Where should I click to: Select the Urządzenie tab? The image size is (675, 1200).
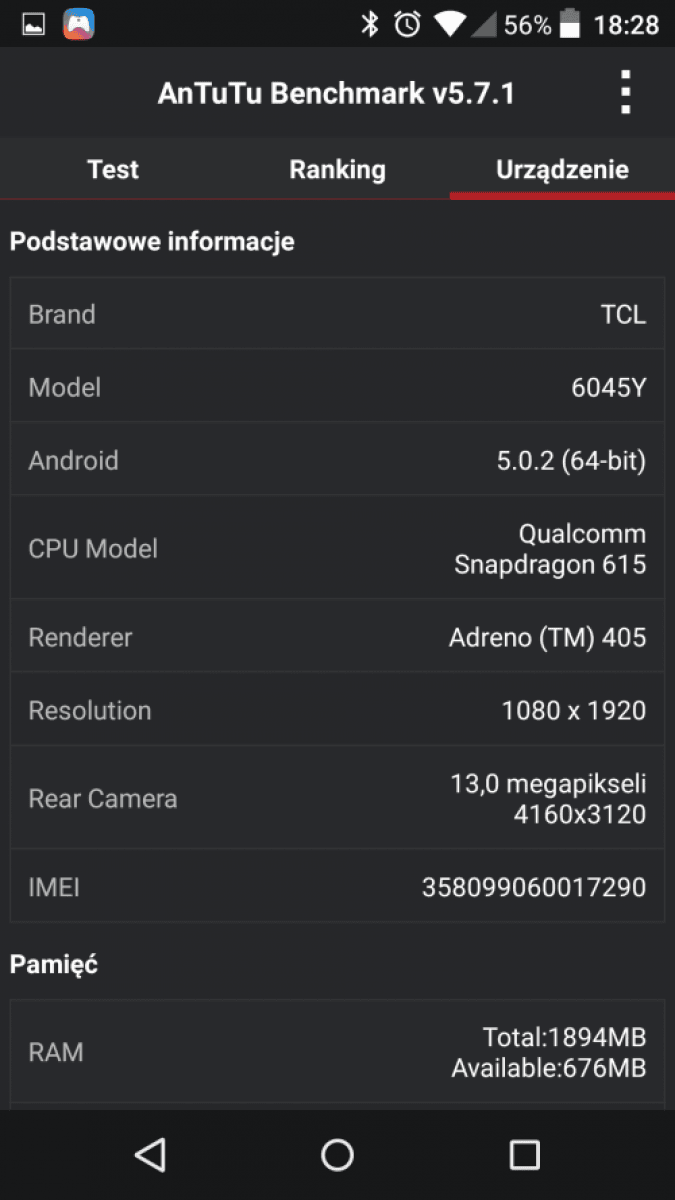point(562,169)
